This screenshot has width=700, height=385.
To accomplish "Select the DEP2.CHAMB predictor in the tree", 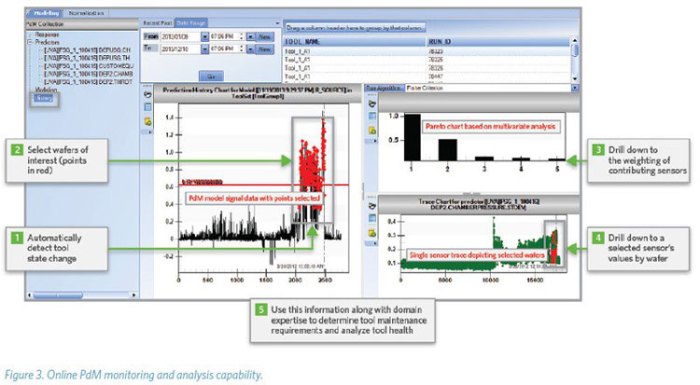I will tap(88, 74).
